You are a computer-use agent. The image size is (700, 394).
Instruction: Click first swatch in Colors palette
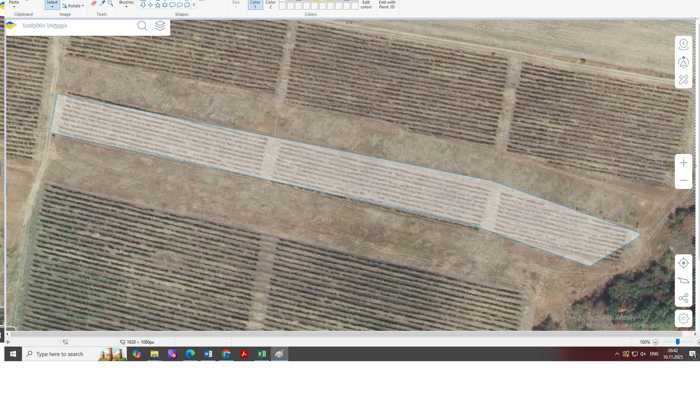(x=282, y=6)
